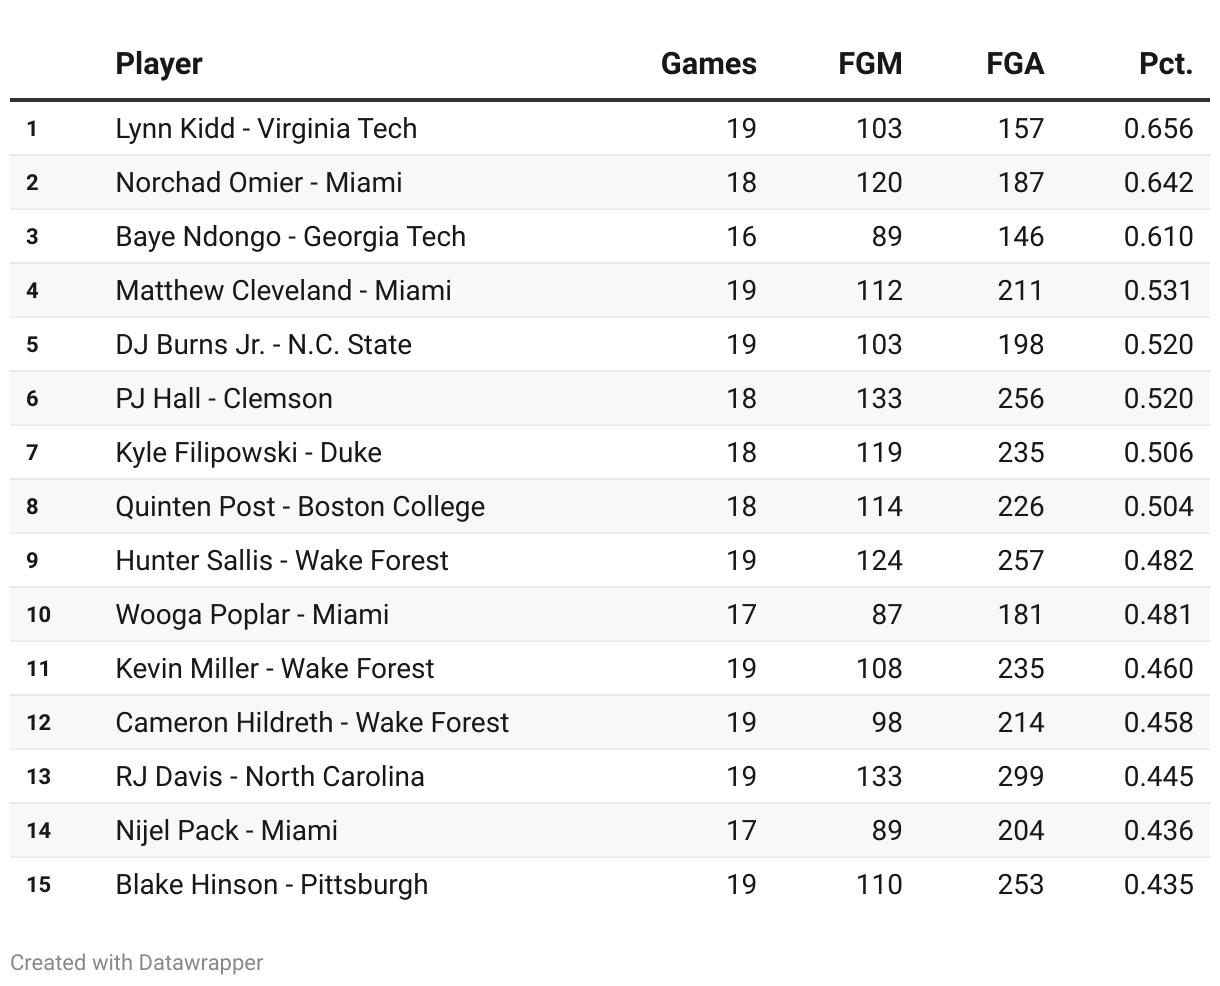Click Hunter Sallis - Wake Forest name
Screen dimensions: 1220x986
tap(282, 560)
